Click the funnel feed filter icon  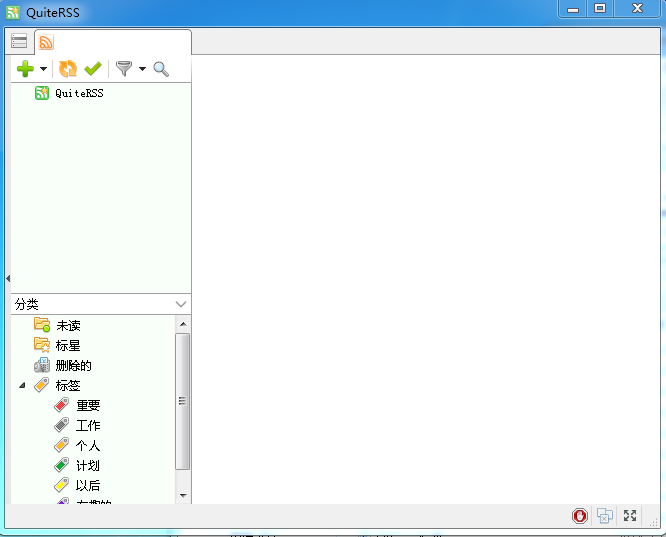point(124,69)
